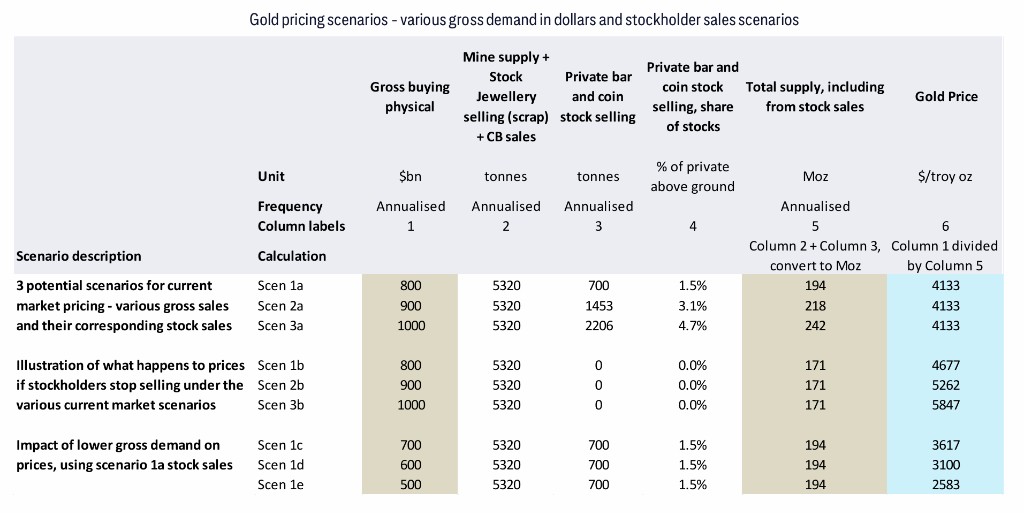Click the "% of private above ground" unit

692,176
